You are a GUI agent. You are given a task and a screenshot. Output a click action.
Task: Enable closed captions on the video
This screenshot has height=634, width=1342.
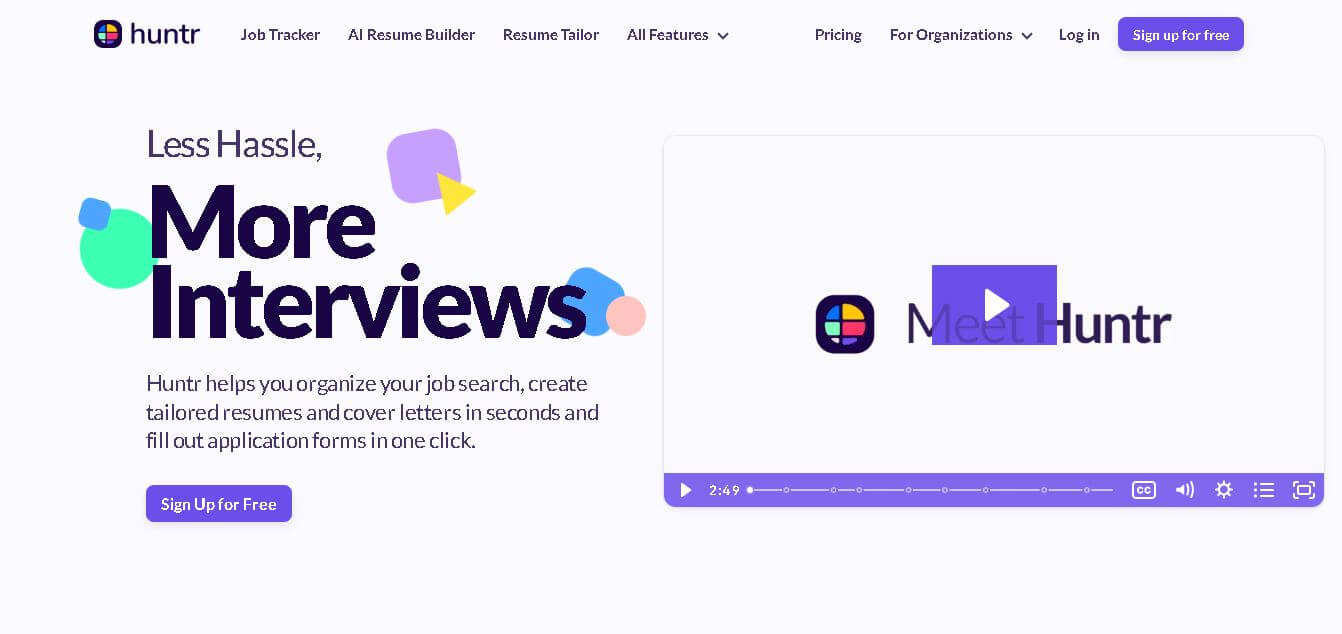pos(1144,490)
